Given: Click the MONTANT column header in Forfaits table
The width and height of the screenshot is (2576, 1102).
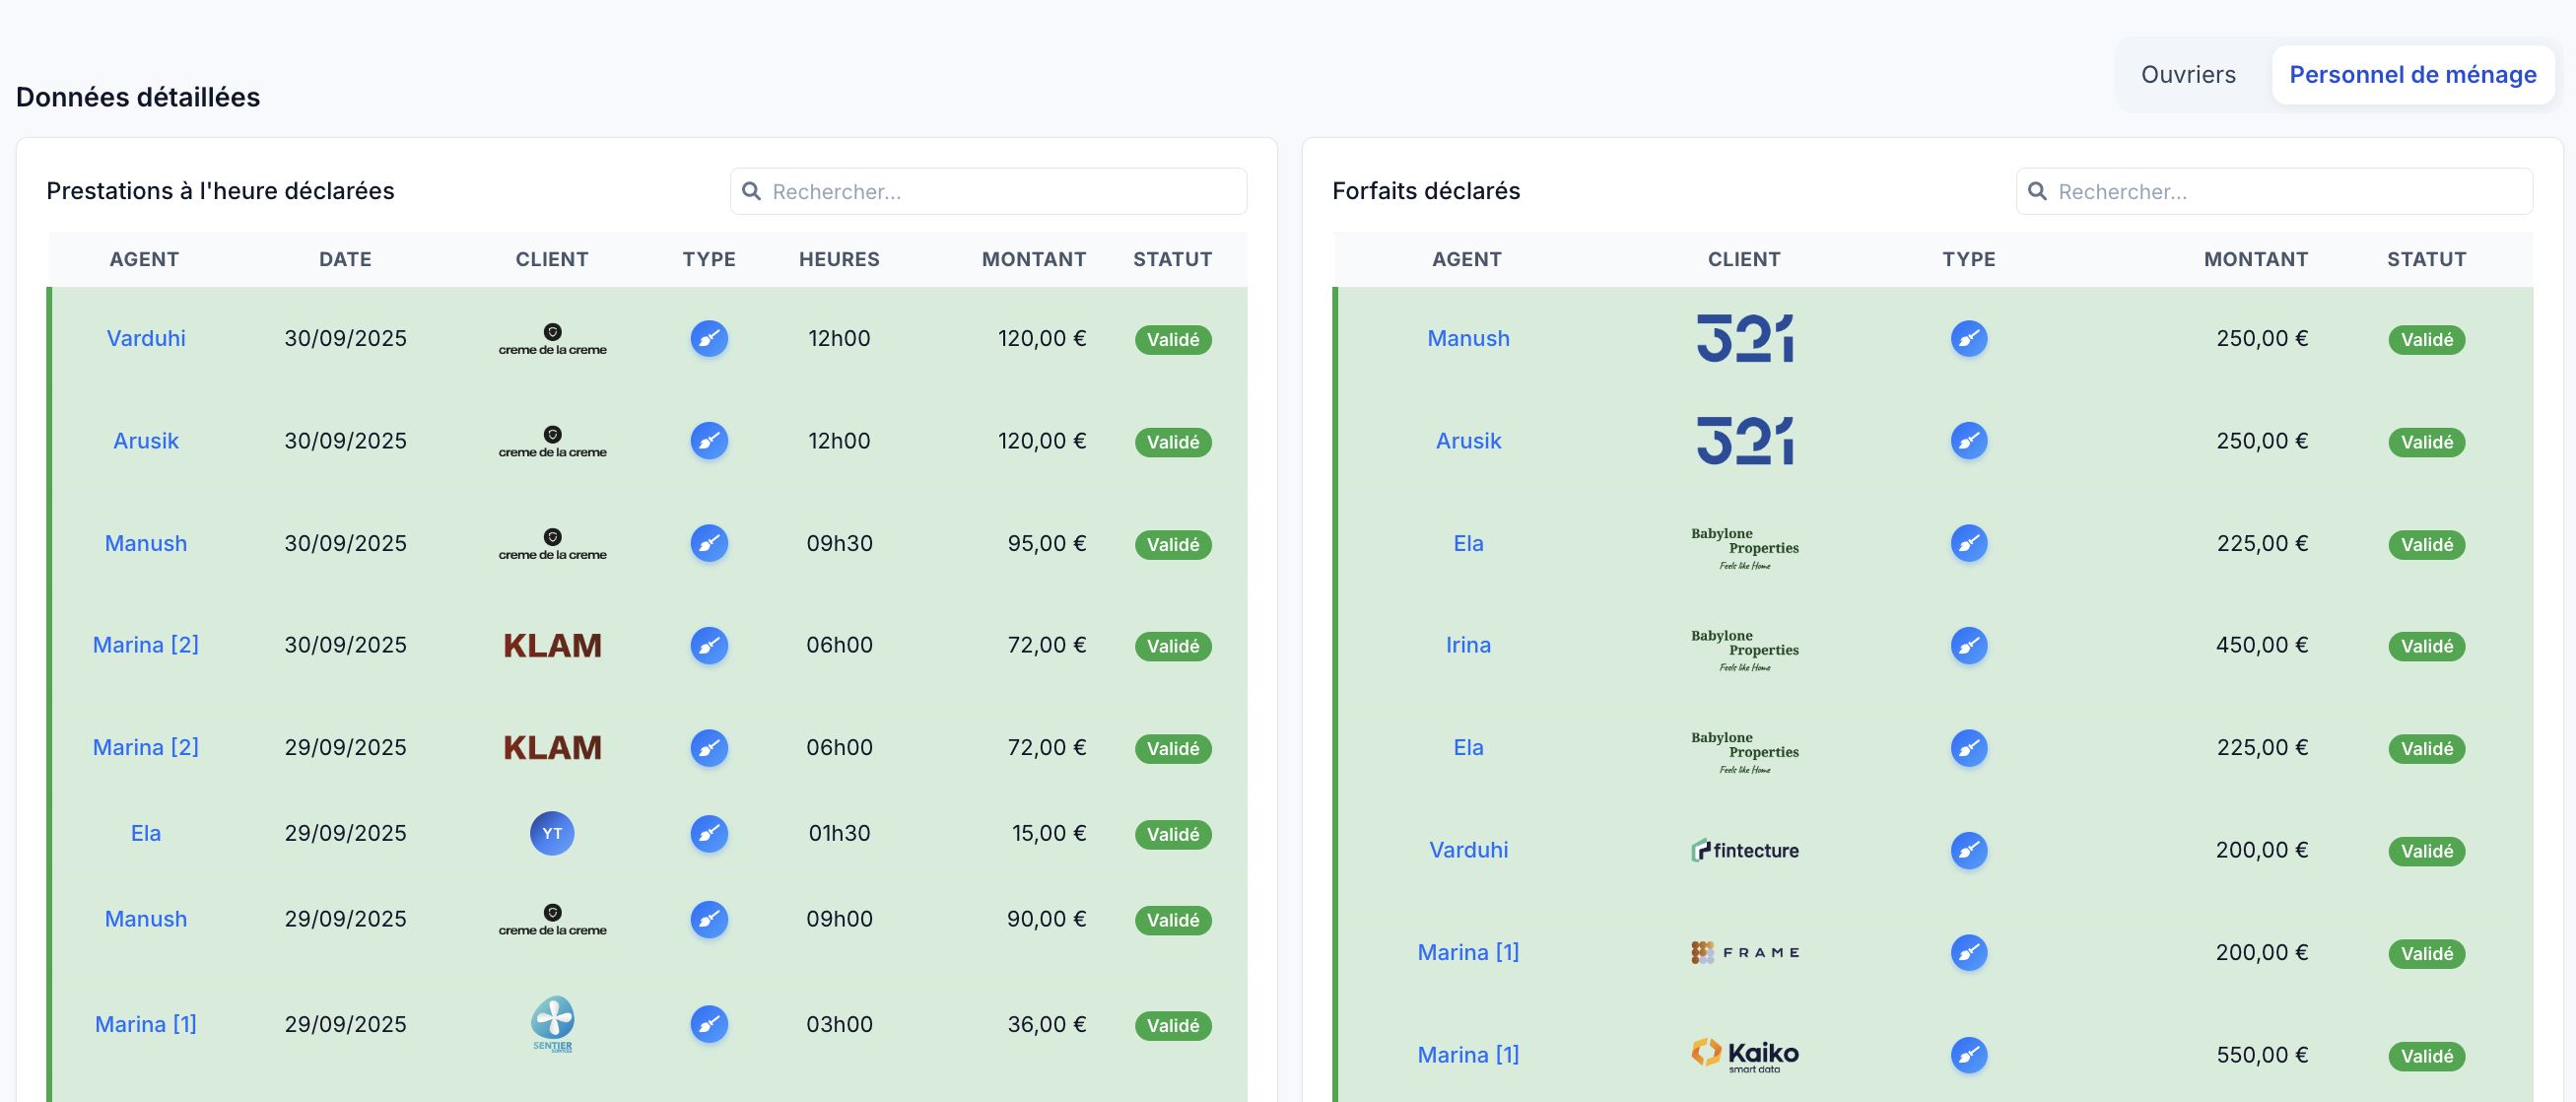Looking at the screenshot, I should [2255, 259].
